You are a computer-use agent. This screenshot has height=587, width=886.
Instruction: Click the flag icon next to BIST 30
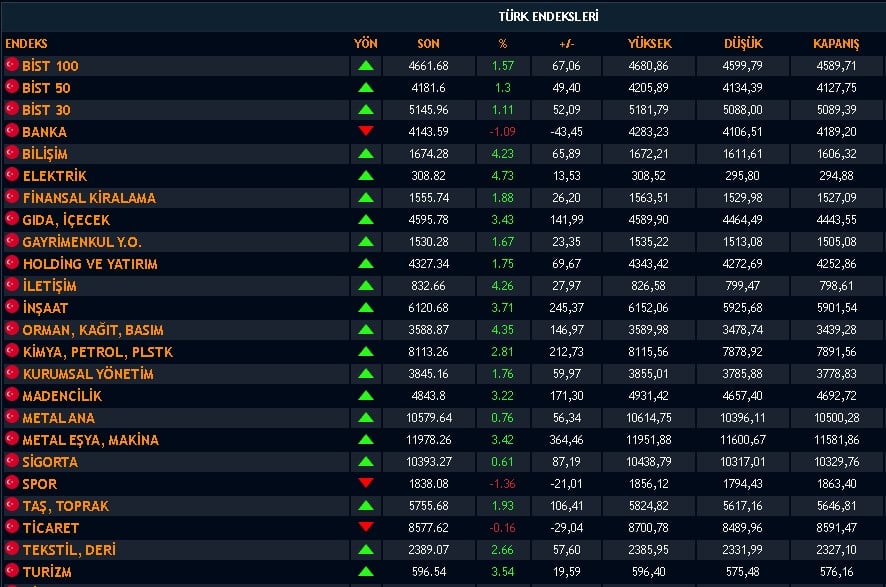pos(12,109)
